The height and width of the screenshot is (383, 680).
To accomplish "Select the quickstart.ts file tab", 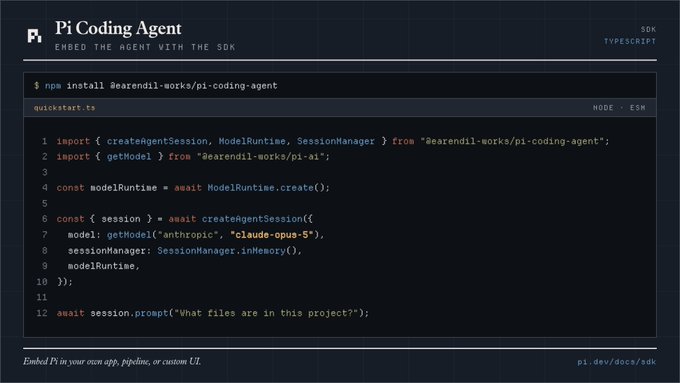I will pyautogui.click(x=65, y=108).
